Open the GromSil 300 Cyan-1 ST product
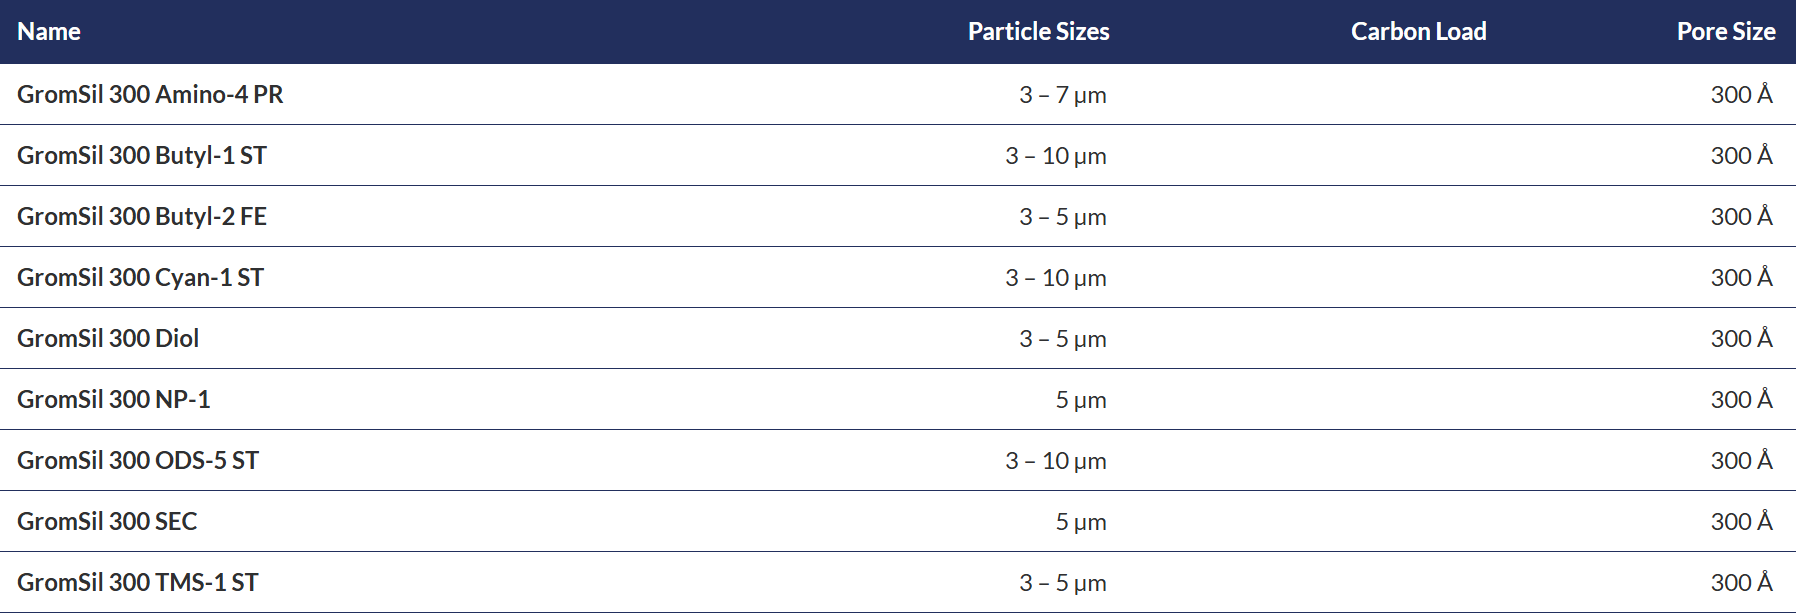The height and width of the screenshot is (615, 1796). tap(140, 277)
